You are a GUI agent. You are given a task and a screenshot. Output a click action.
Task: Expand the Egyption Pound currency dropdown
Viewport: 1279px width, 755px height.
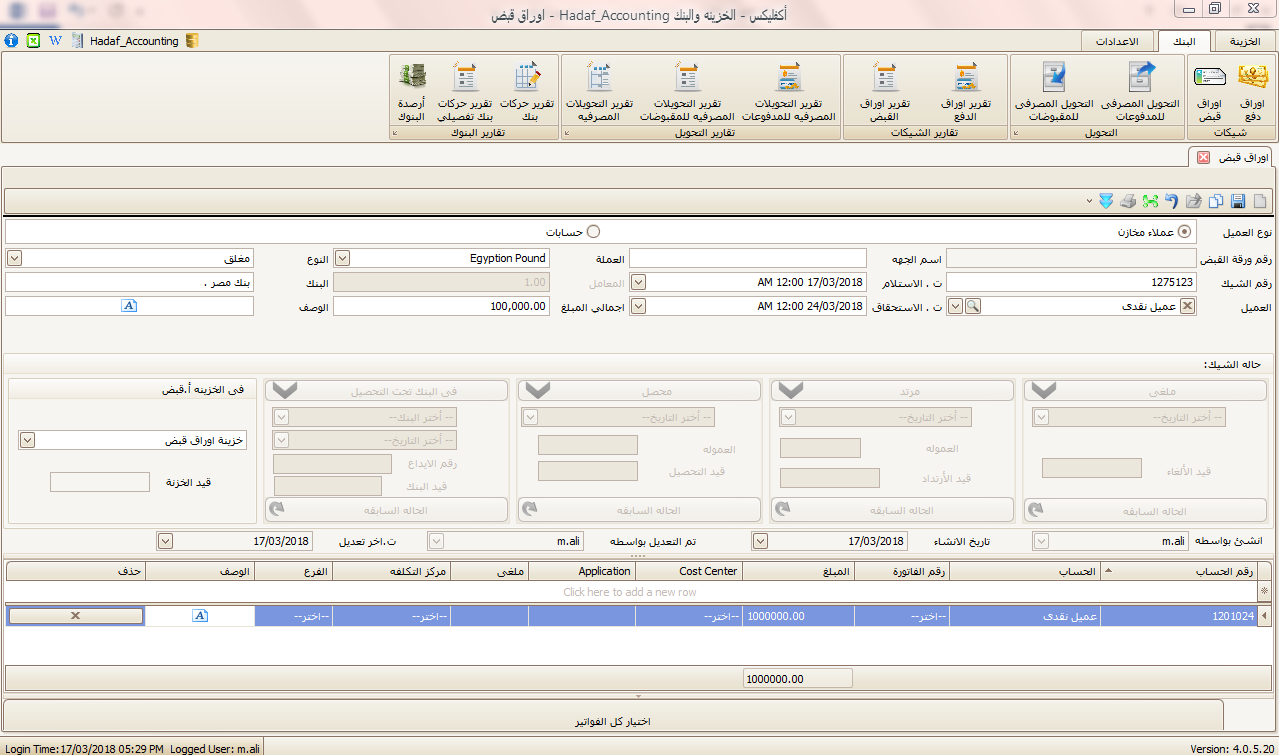(341, 258)
